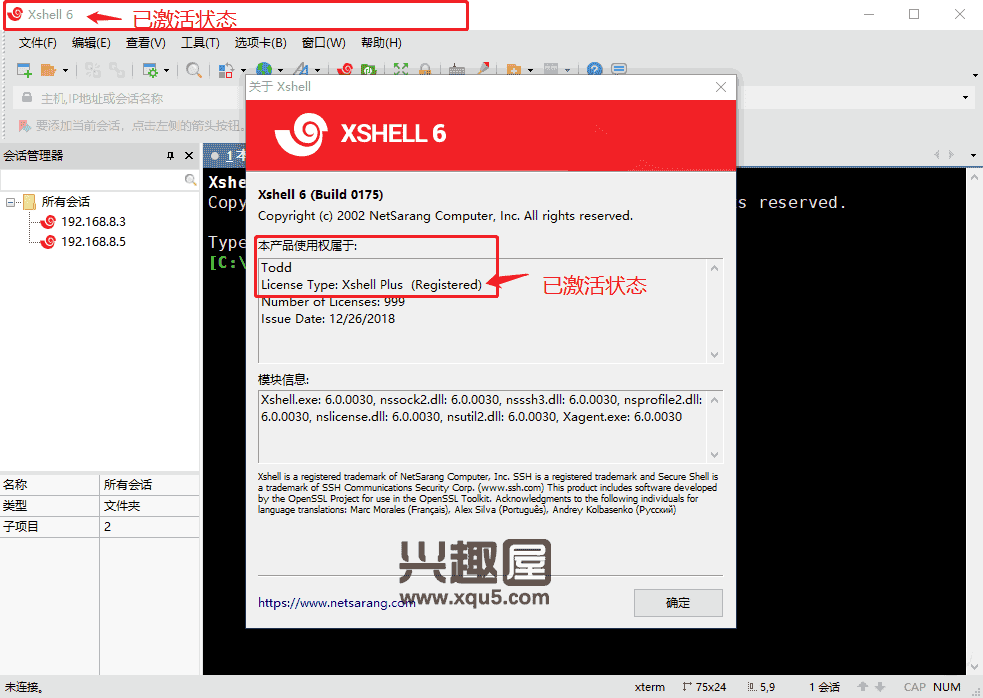The height and width of the screenshot is (698, 983).
Task: Open the 帮助(H) menu
Action: (x=381, y=43)
